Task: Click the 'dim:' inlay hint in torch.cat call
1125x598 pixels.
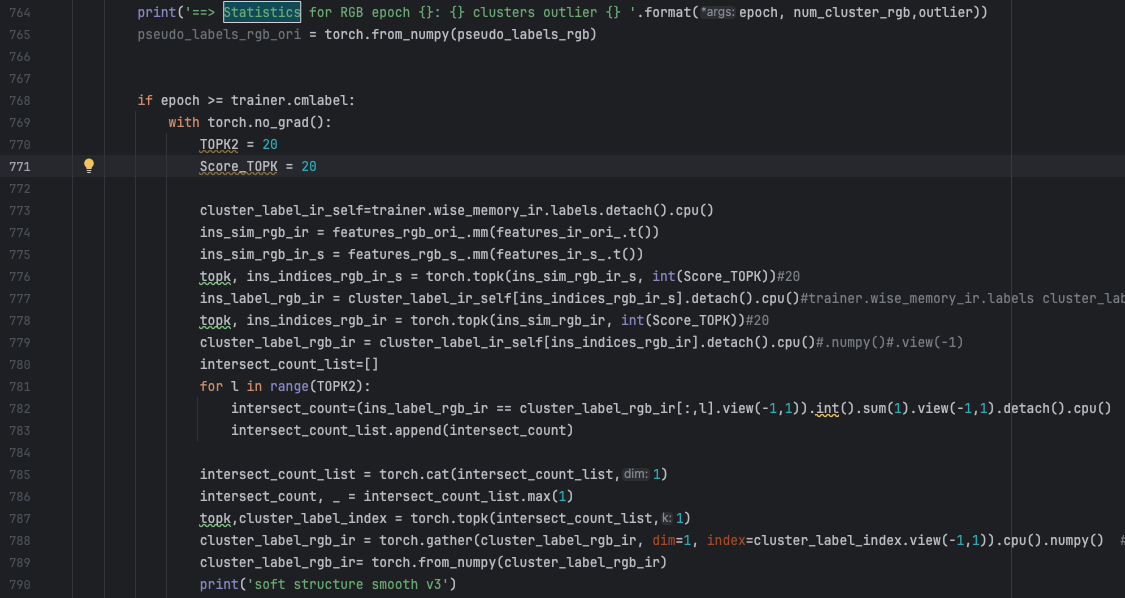Action: point(635,475)
